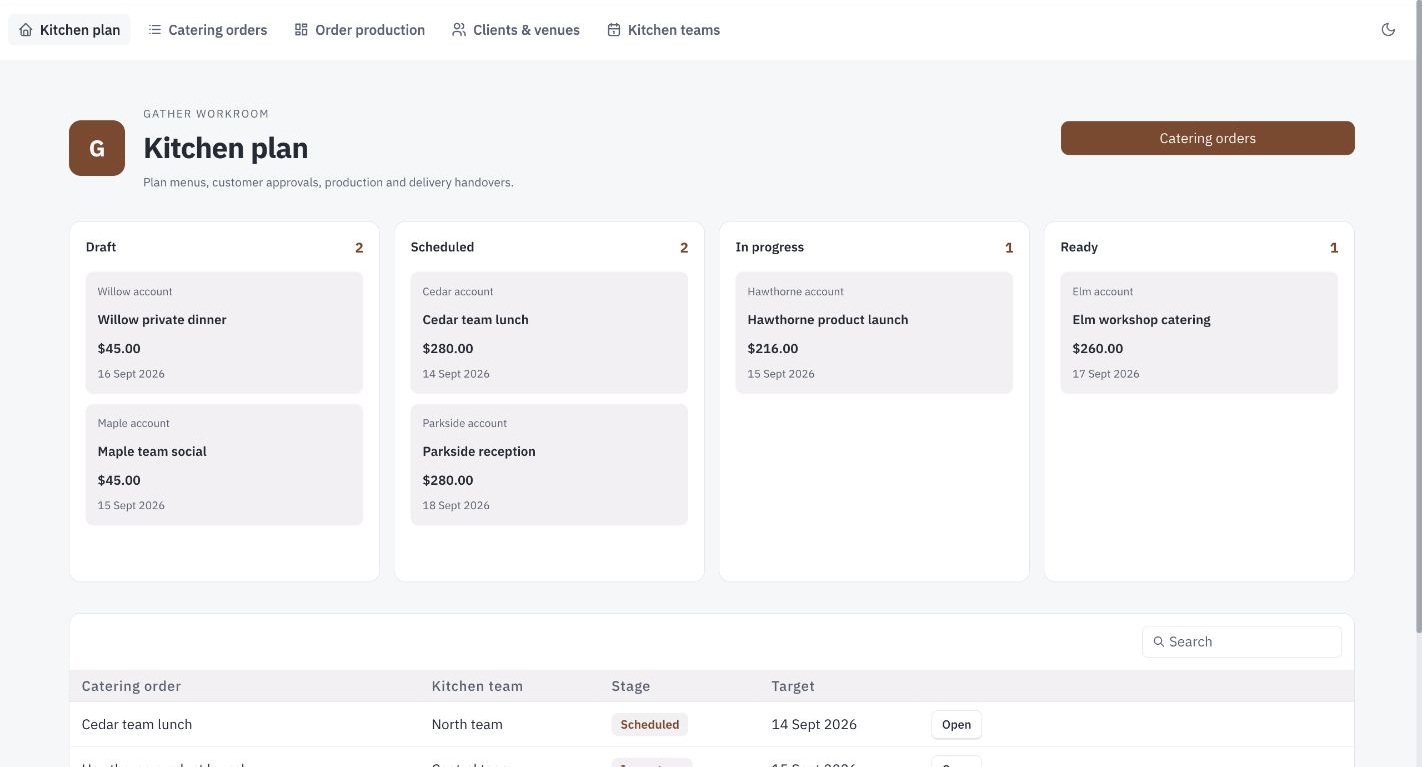Open the Willow private dinner card

click(224, 332)
